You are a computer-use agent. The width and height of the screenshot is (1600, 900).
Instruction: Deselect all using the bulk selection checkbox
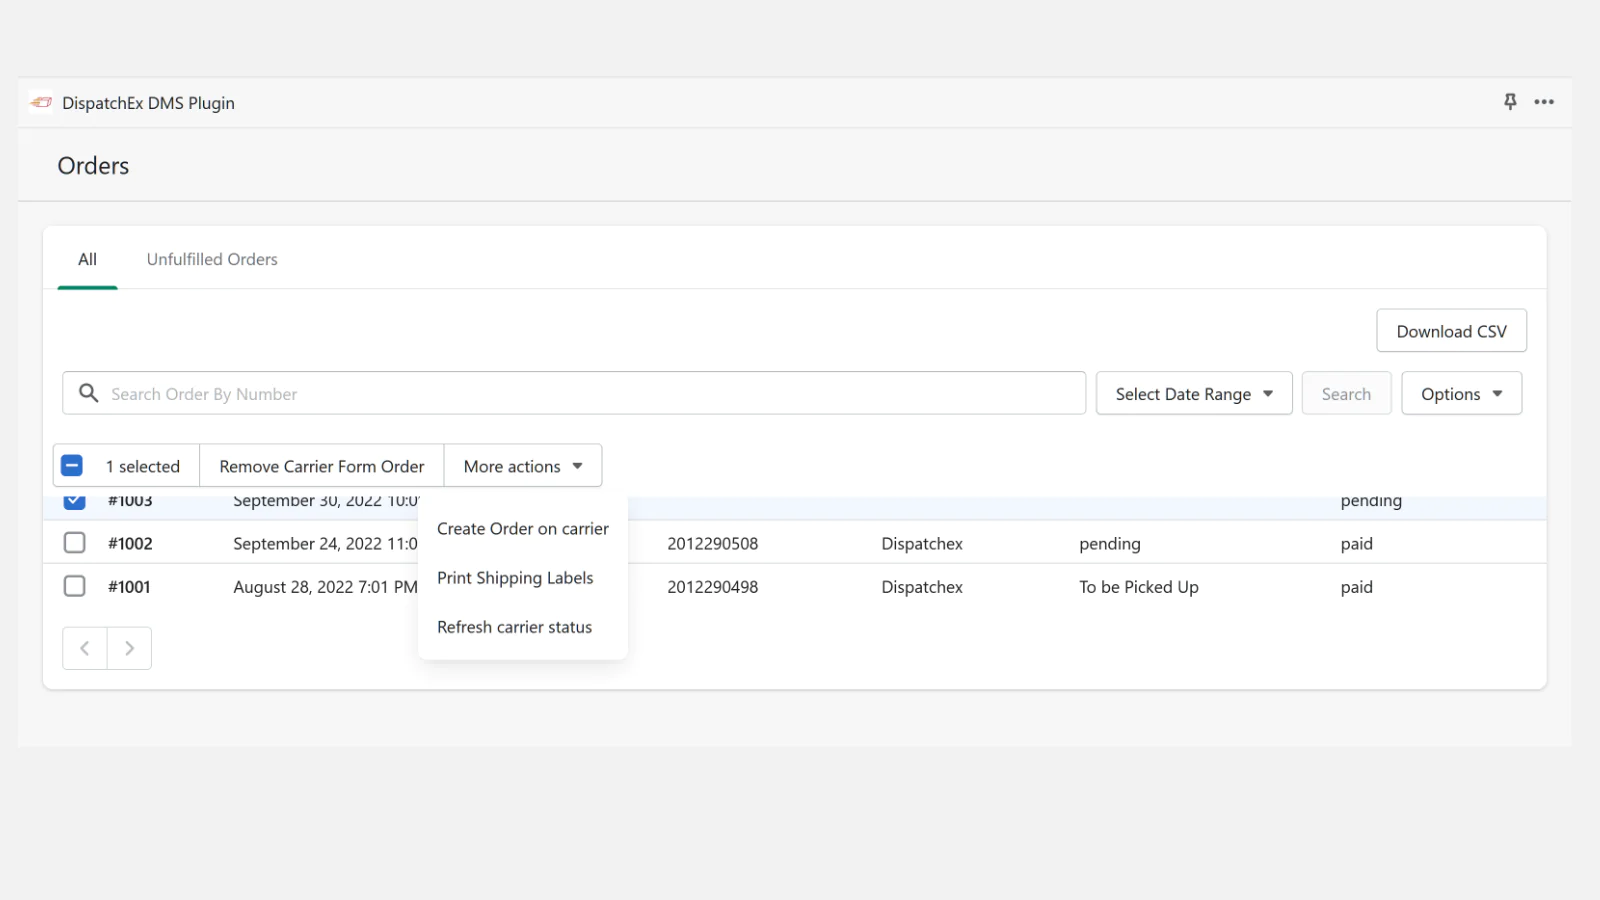click(72, 466)
